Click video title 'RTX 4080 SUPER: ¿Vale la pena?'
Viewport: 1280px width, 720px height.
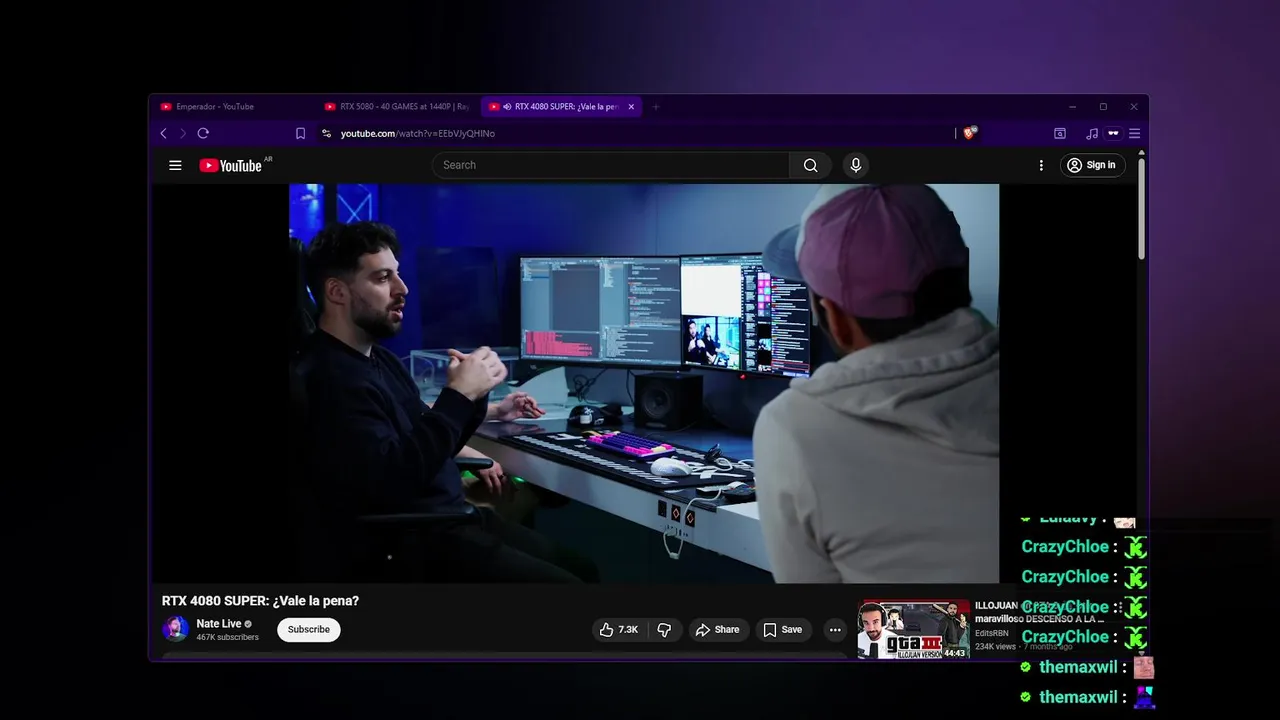coord(260,601)
